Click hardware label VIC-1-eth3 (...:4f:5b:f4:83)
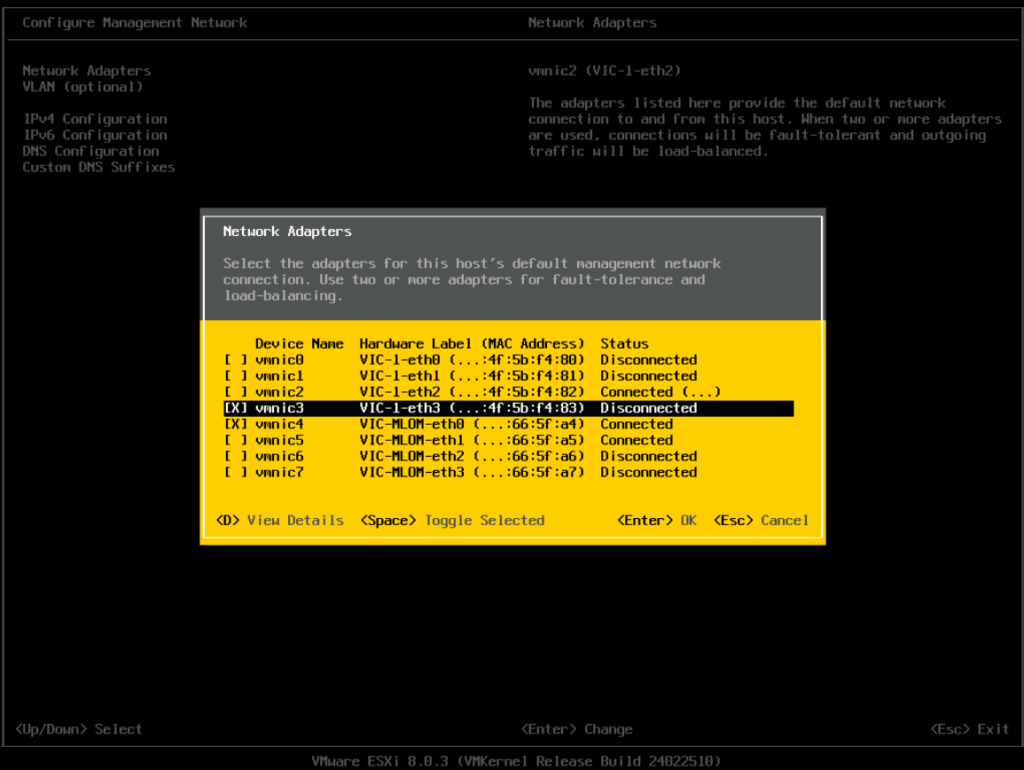1024x770 pixels. click(472, 408)
